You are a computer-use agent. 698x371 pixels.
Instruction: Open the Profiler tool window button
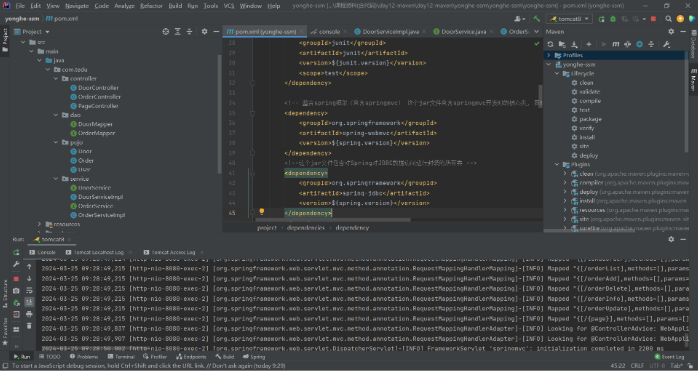pos(155,357)
